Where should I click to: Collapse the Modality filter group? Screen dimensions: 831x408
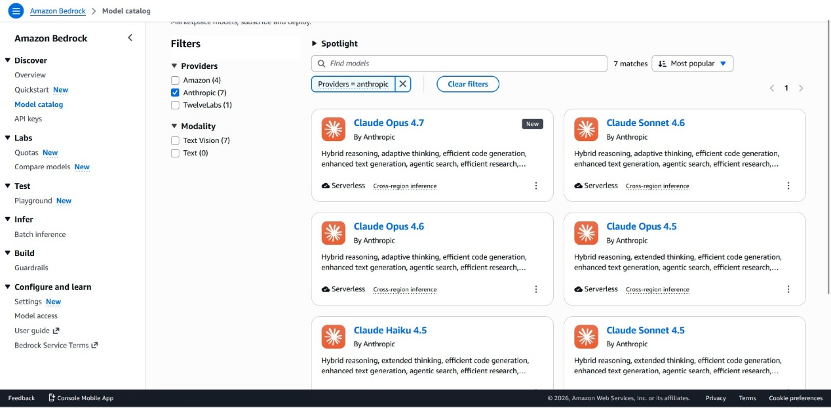(x=174, y=126)
